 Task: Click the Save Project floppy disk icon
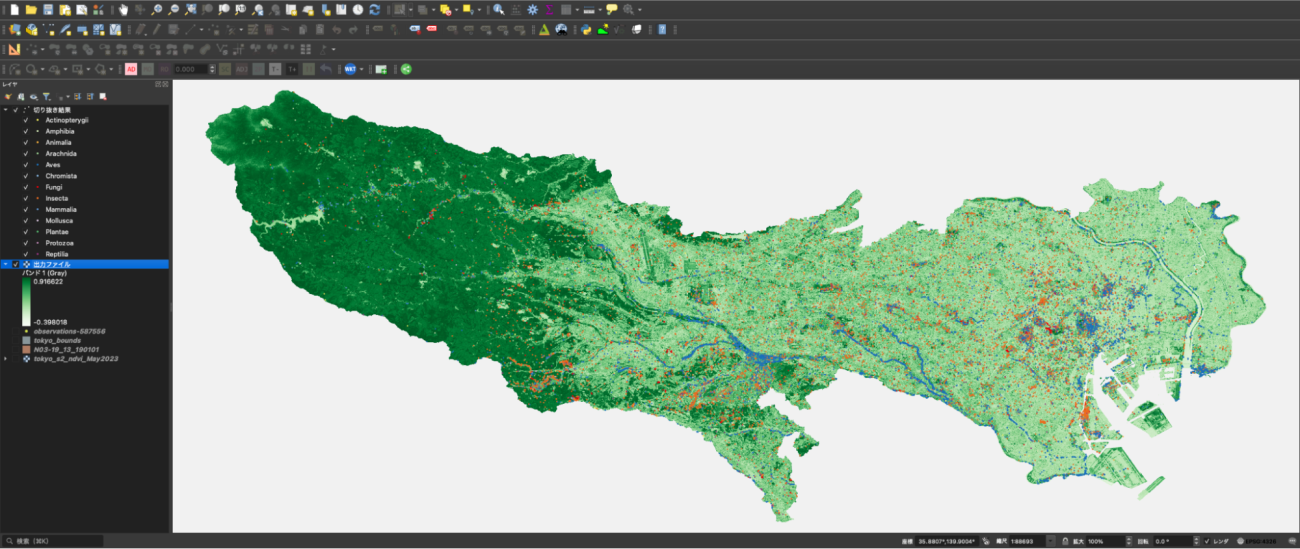pos(48,9)
